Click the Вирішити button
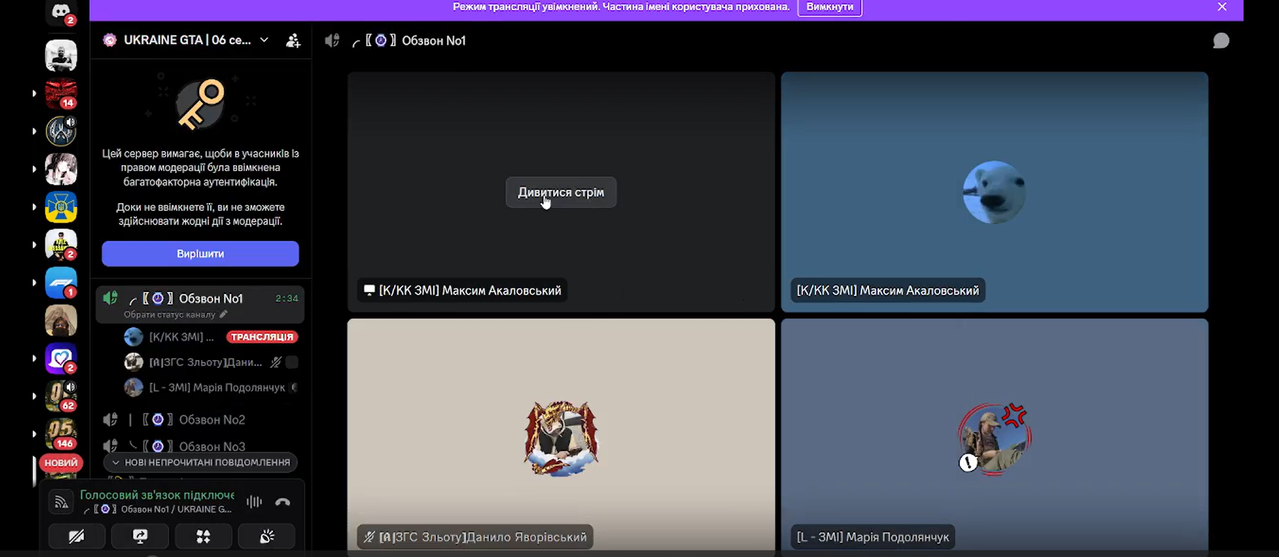 click(200, 254)
